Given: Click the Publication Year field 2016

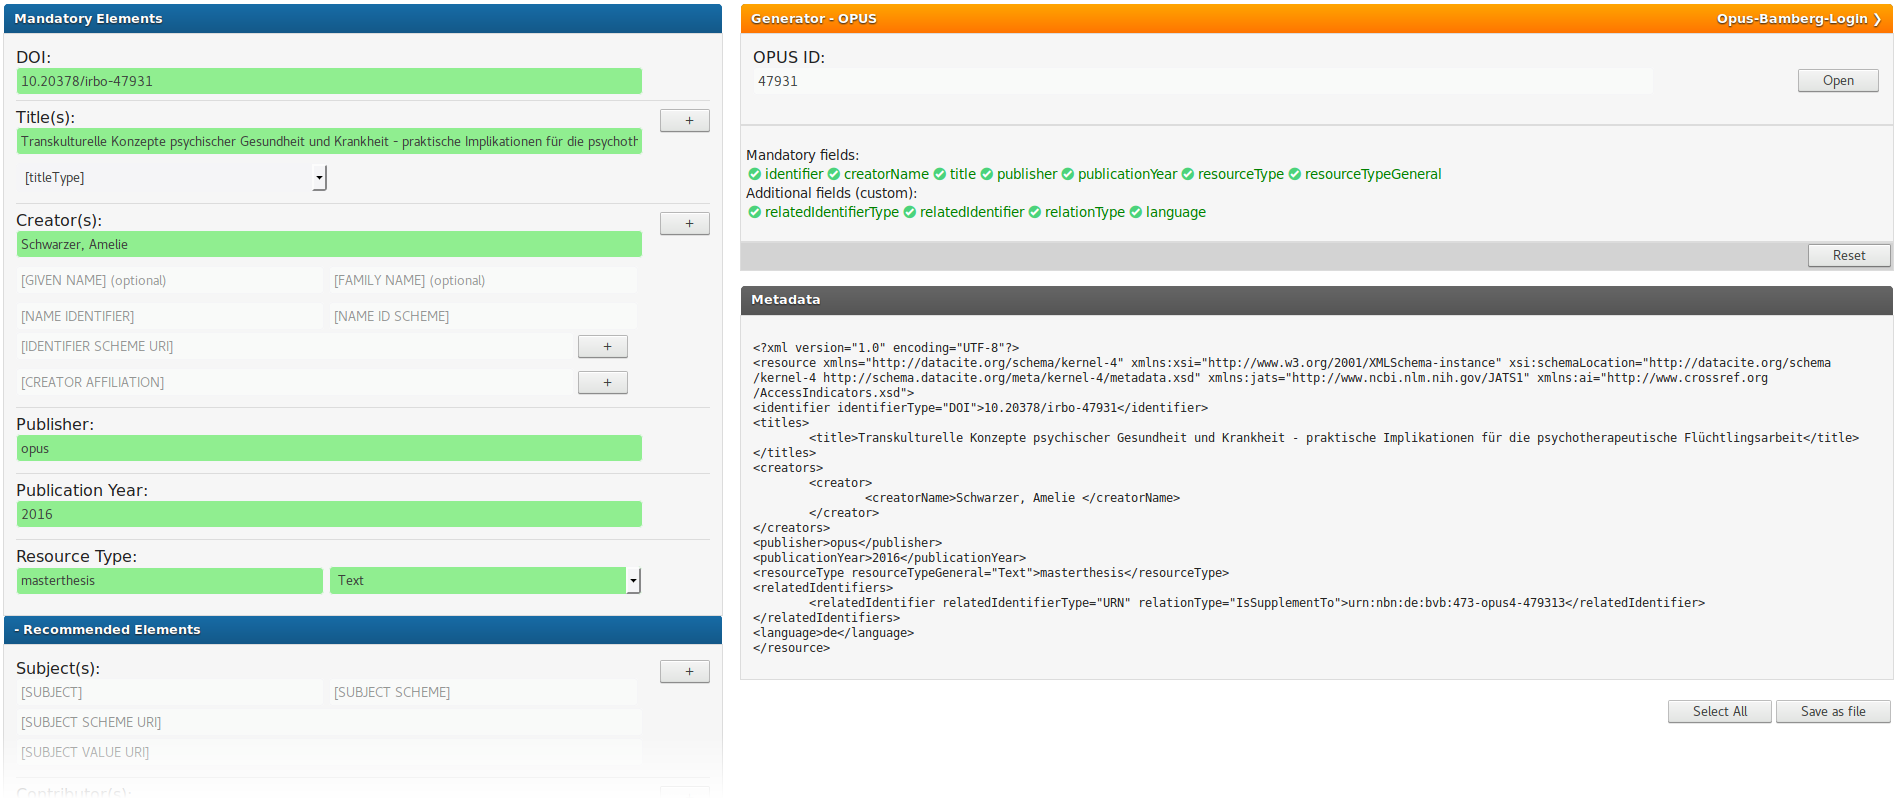Looking at the screenshot, I should [x=329, y=515].
